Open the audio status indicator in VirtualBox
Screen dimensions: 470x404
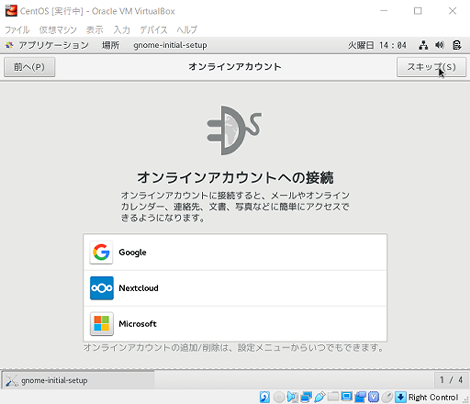click(x=292, y=397)
